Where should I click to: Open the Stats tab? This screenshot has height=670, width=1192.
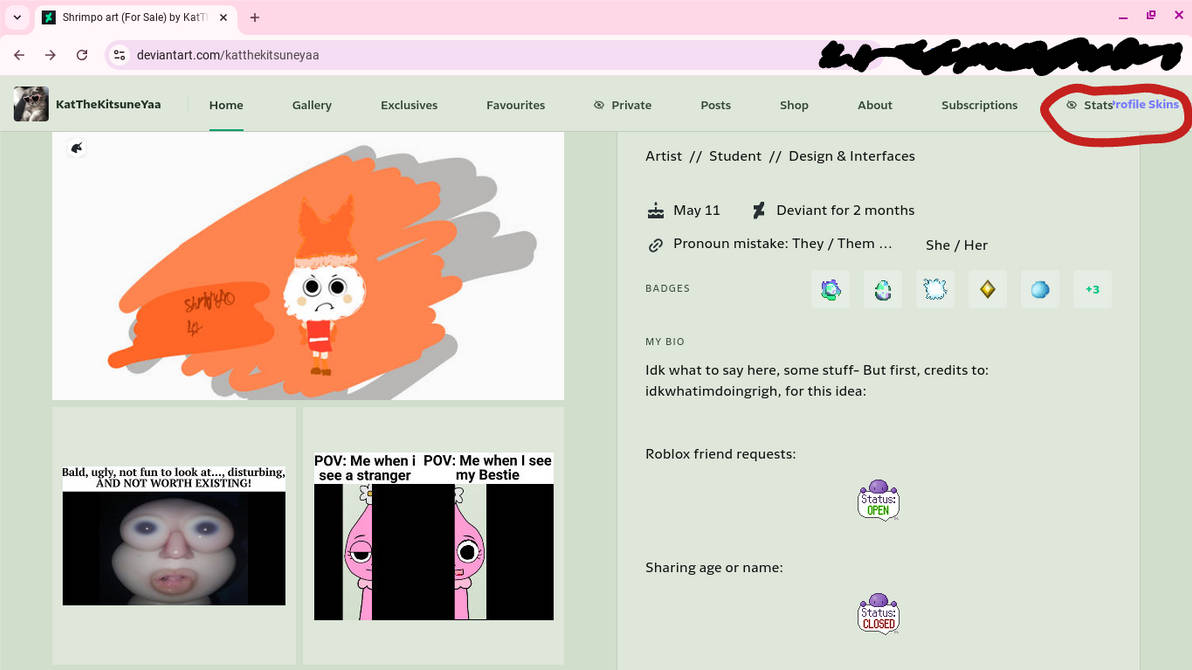(x=1089, y=105)
